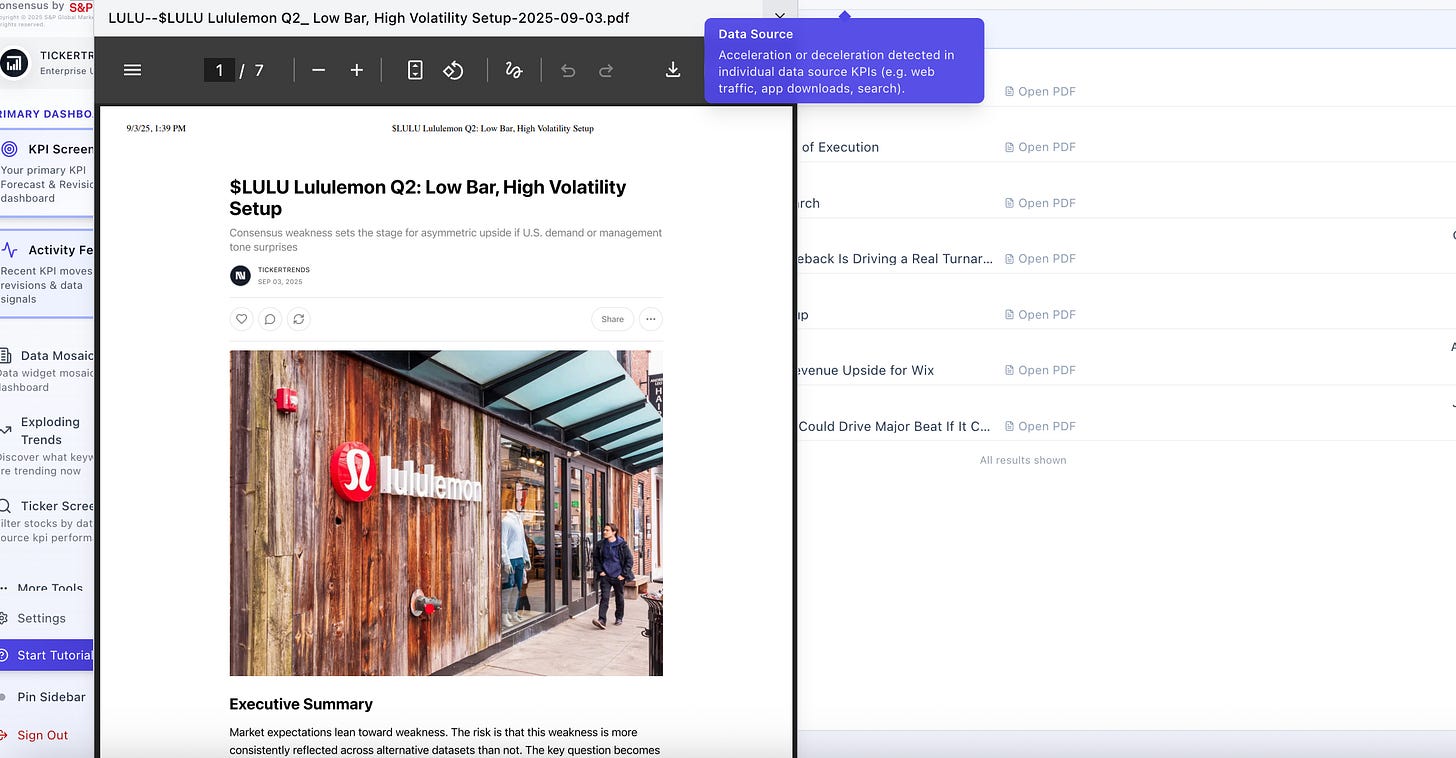1456x758 pixels.
Task: Click the Start Tutorial button
Action: (46, 655)
